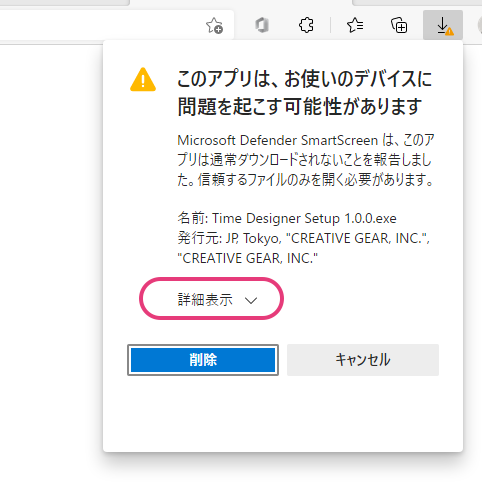
Task: Click inside the browser address bar
Action: 100,25
